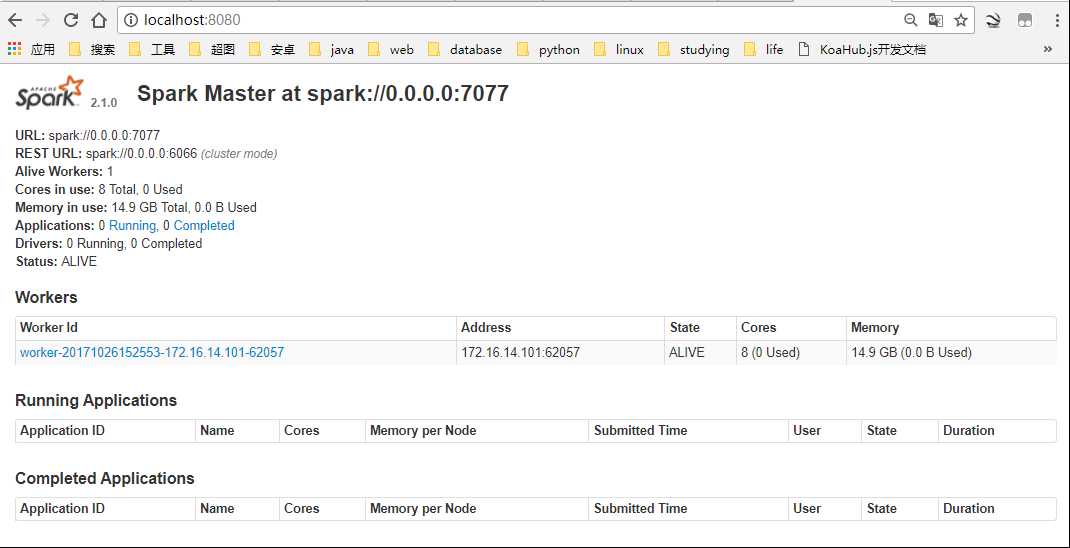Open the python bookmark folder
The width and height of the screenshot is (1070, 548).
click(549, 49)
